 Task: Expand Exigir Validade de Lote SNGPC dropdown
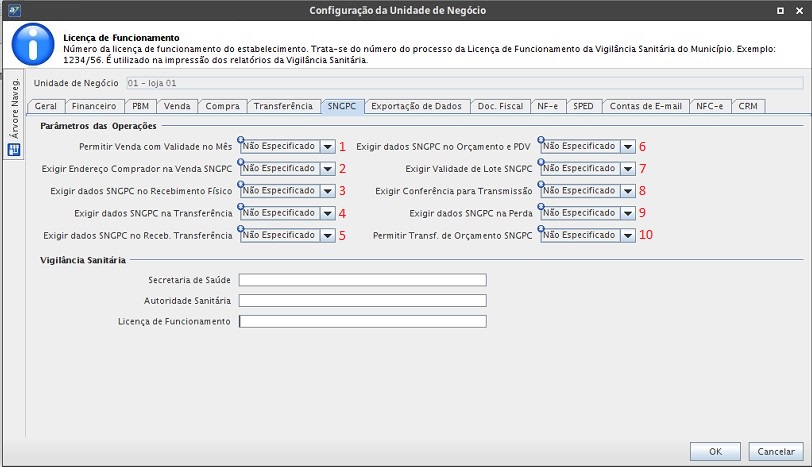click(x=627, y=169)
